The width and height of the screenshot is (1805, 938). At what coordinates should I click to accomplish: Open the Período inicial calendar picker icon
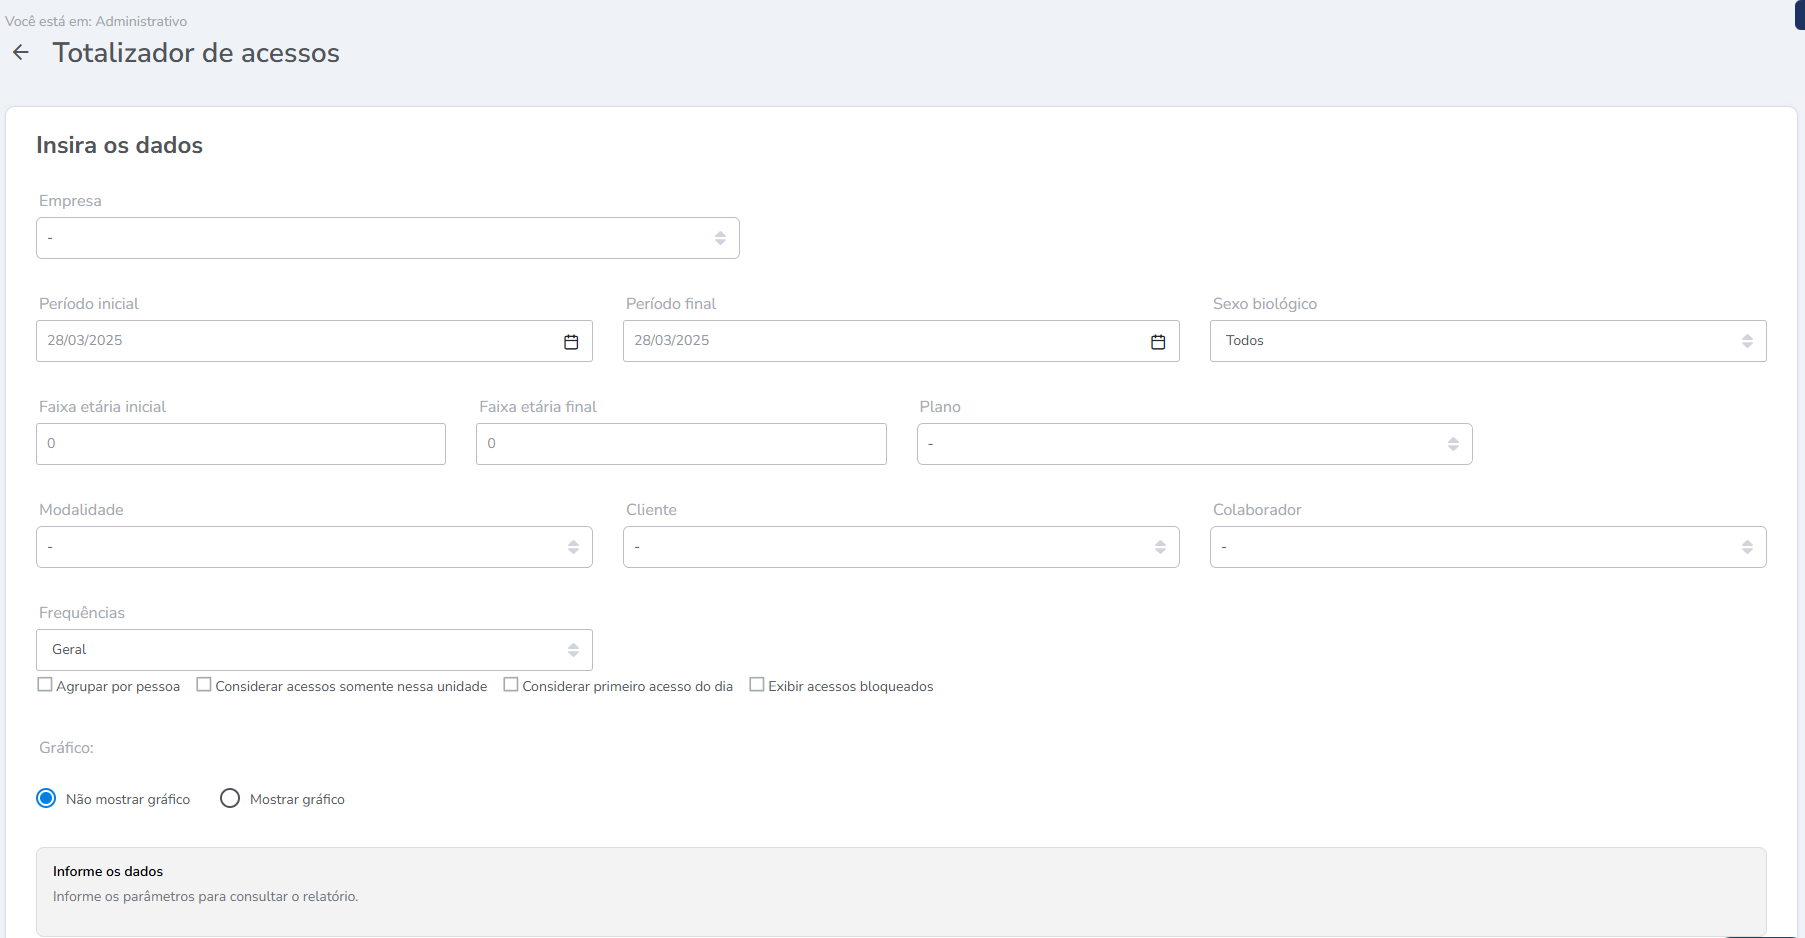click(571, 342)
